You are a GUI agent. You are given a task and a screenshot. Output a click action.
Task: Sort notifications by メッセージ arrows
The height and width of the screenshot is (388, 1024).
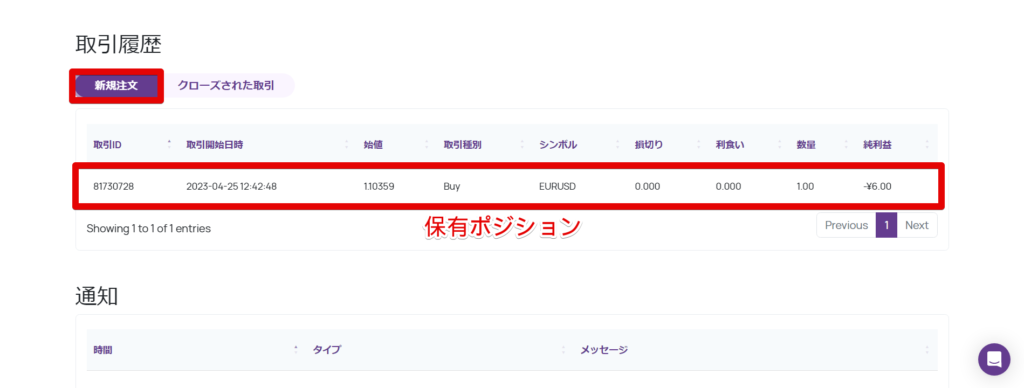click(927, 349)
